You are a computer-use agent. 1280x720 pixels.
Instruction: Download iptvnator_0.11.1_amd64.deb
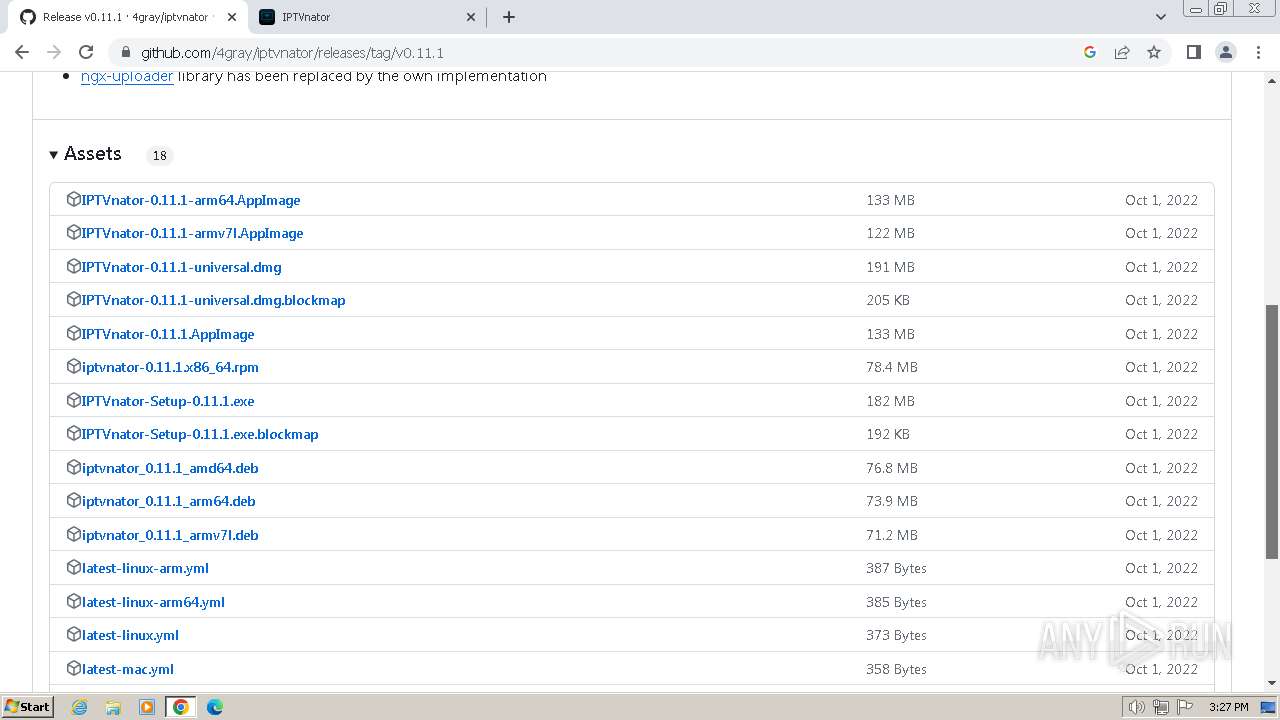170,468
